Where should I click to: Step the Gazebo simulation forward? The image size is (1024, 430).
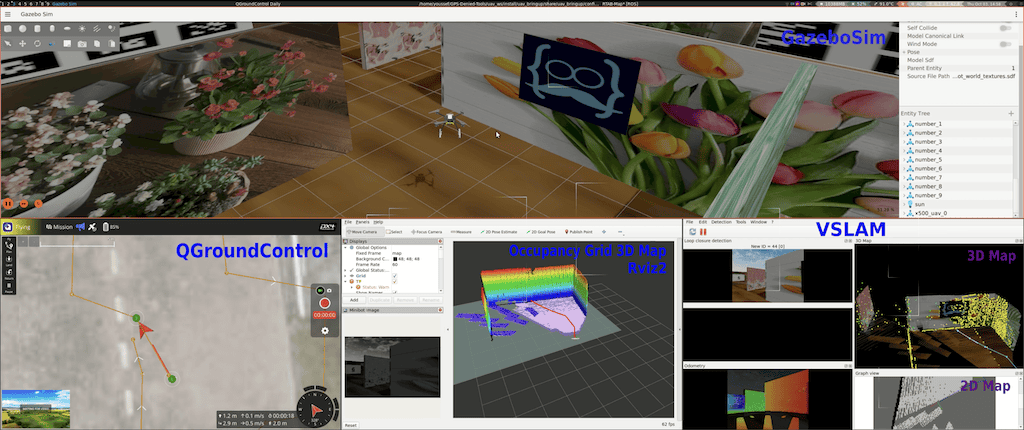[24, 203]
